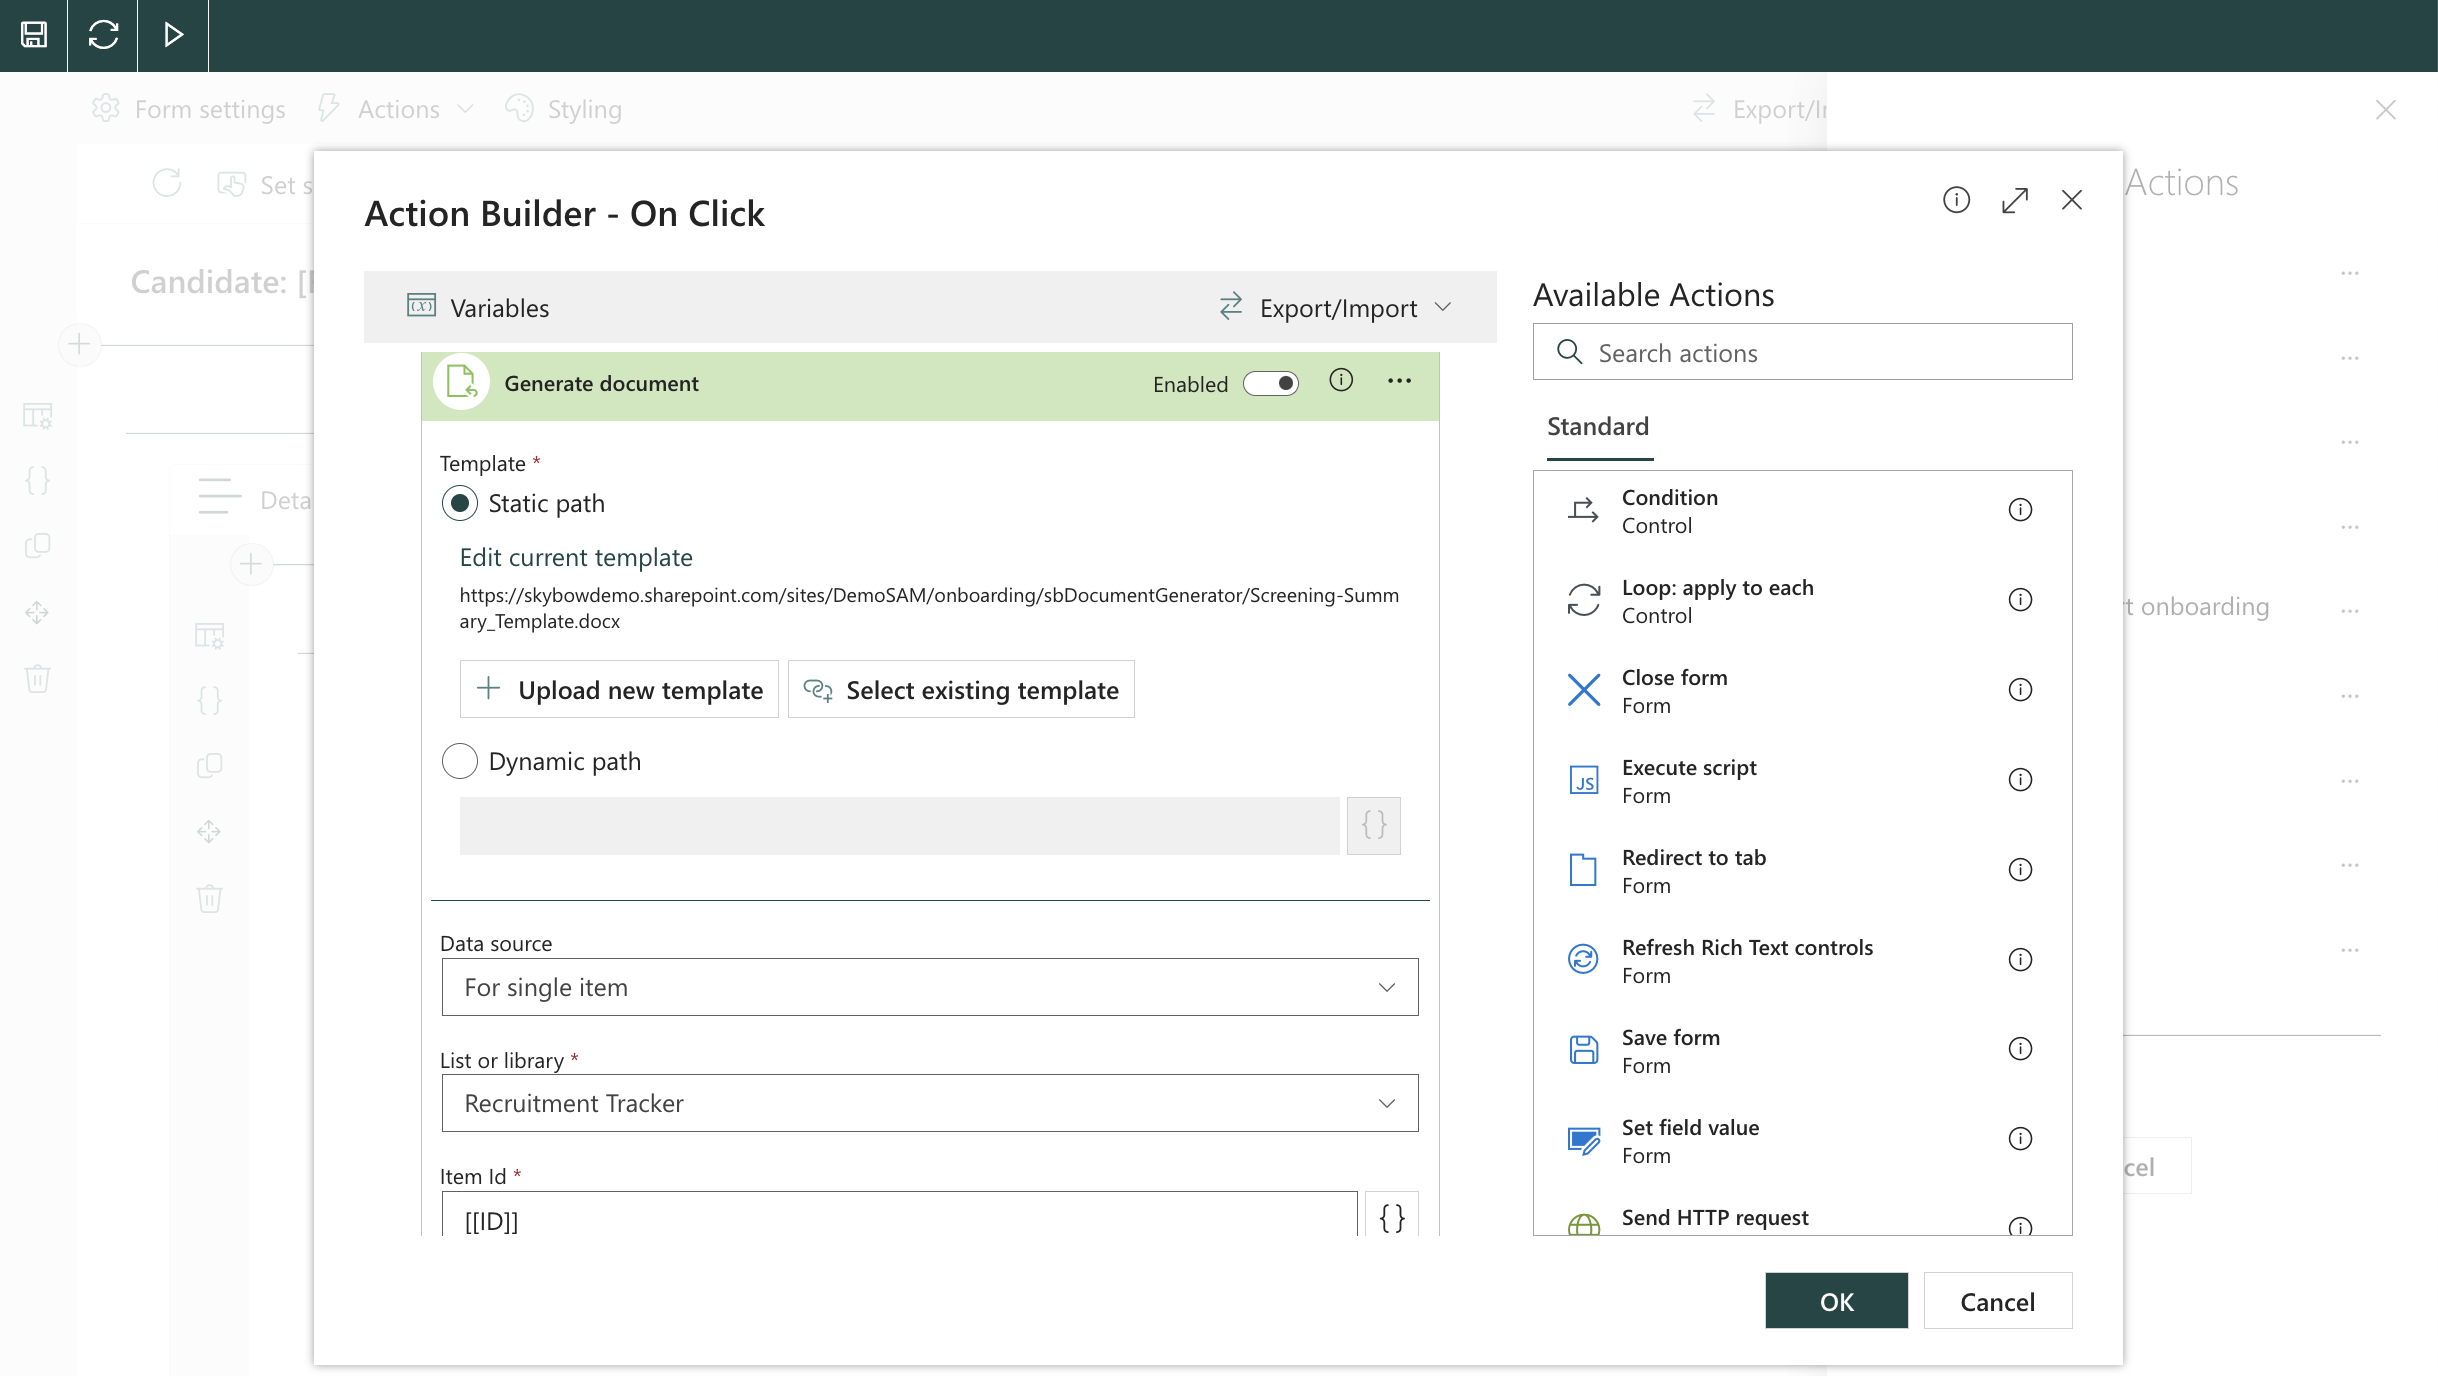Click the template URL path text
The height and width of the screenshot is (1376, 2438).
click(x=929, y=608)
